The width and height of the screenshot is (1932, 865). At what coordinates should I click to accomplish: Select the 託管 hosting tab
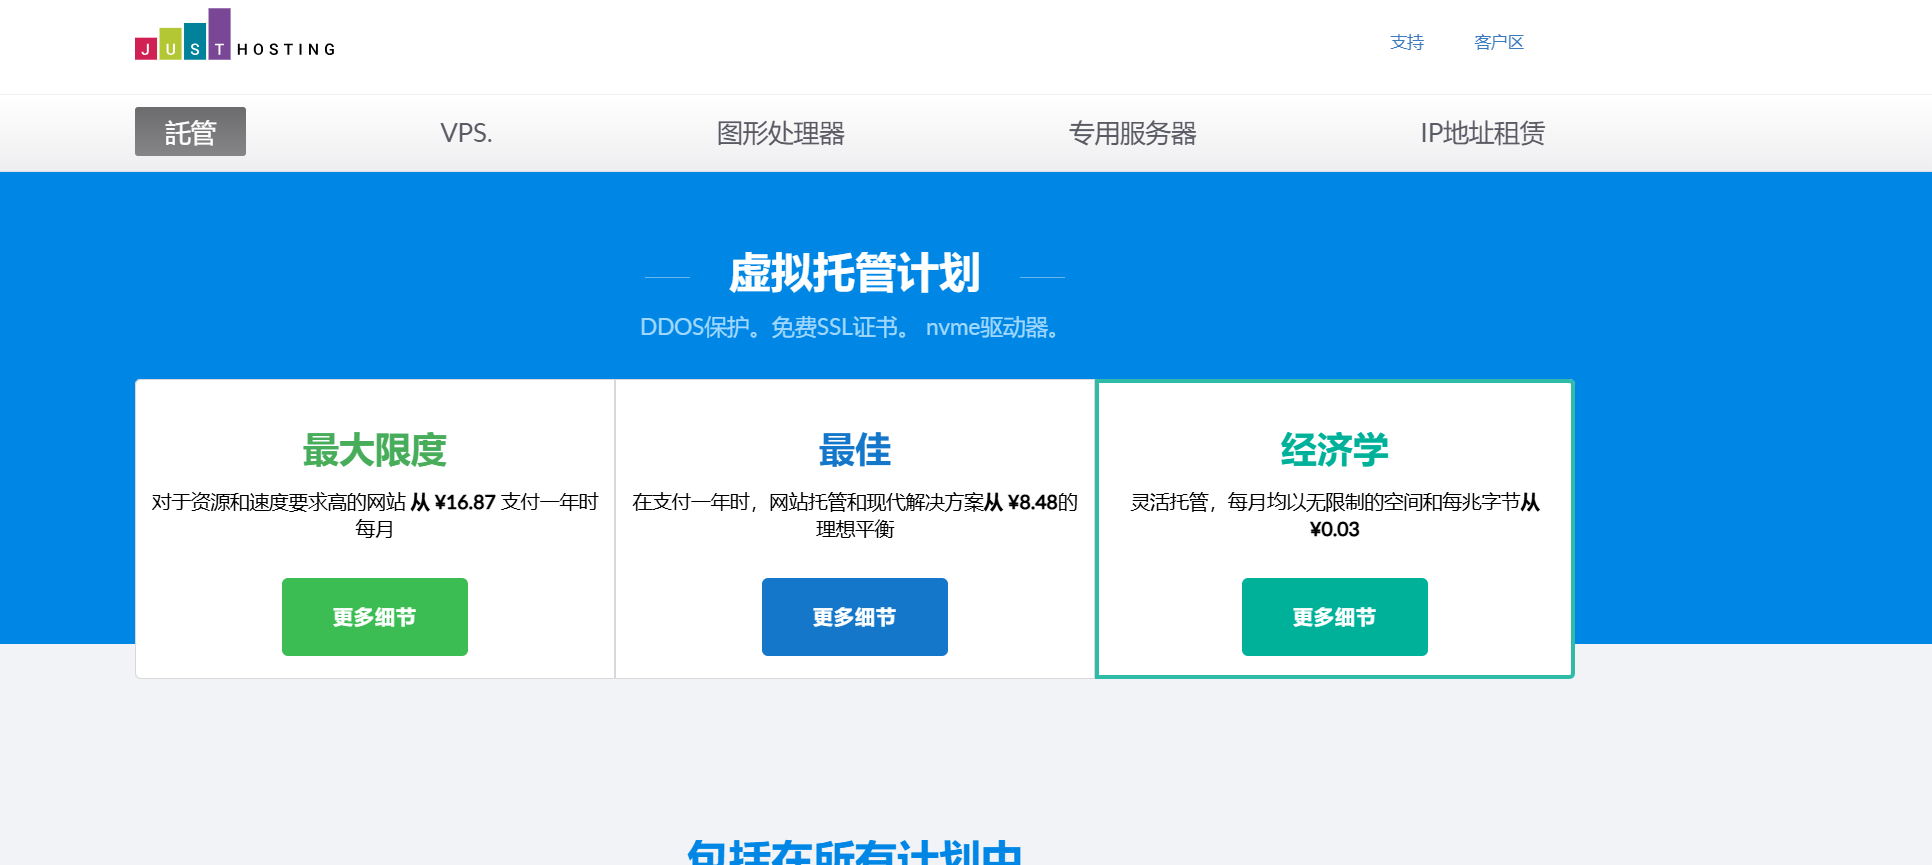tap(190, 132)
